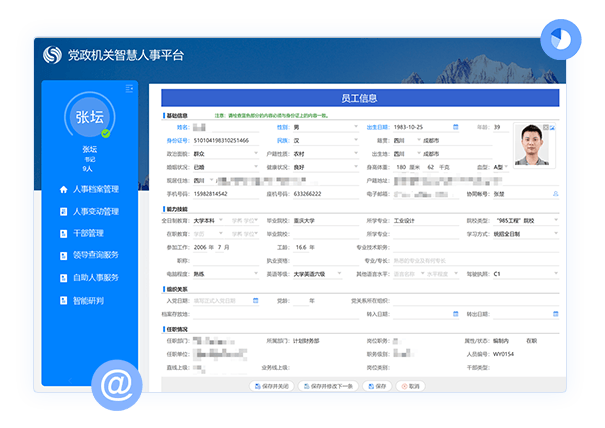Click the 张坛 user avatar circle
Viewport: 605px width, 428px height.
point(87,117)
